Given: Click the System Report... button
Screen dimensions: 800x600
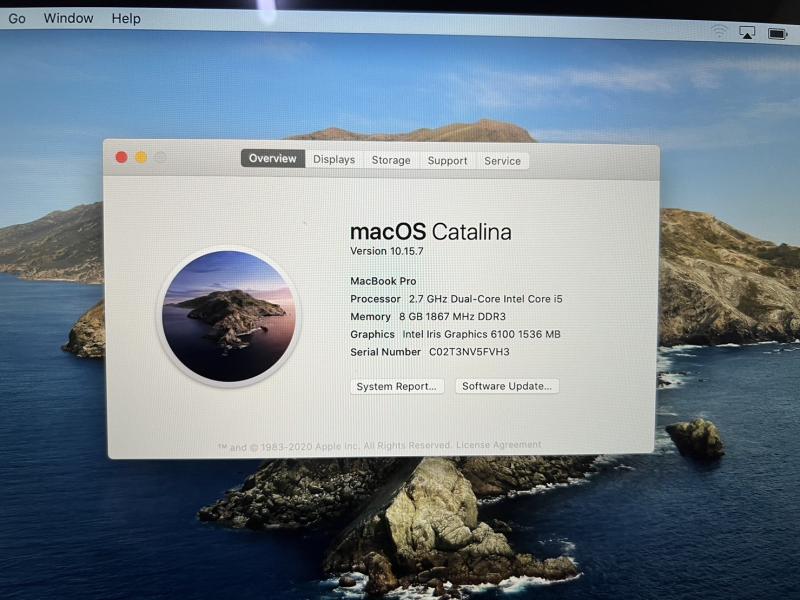Looking at the screenshot, I should click(396, 386).
